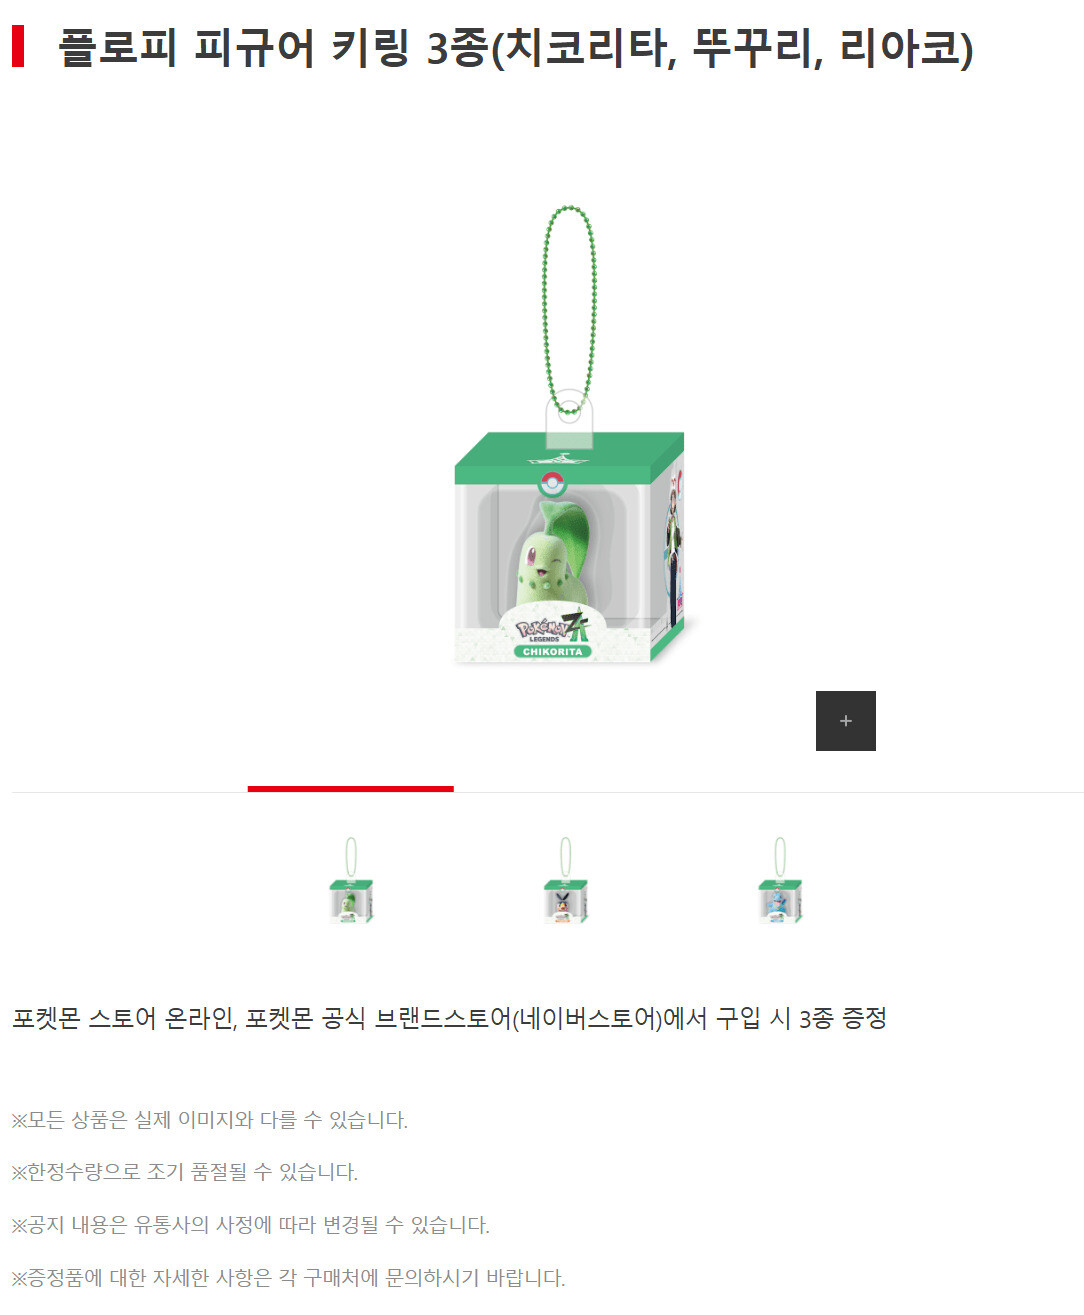
Task: Click the red bar beside heading
Action: 18,47
